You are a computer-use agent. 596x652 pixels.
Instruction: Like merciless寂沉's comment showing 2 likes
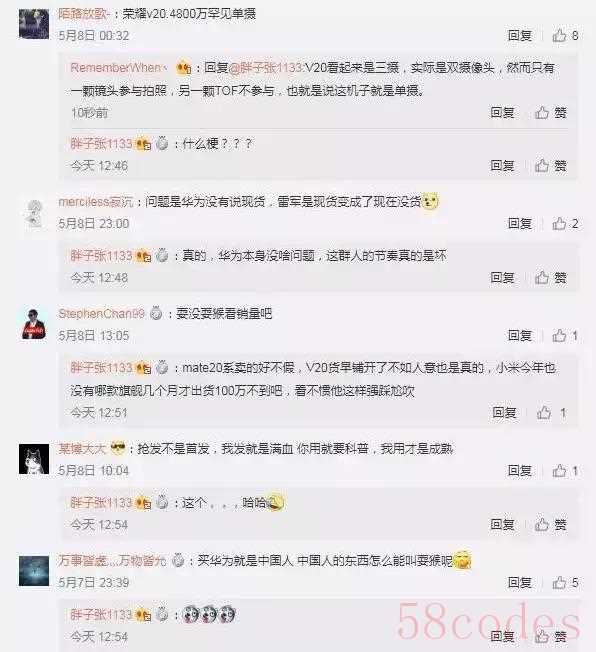(x=565, y=224)
